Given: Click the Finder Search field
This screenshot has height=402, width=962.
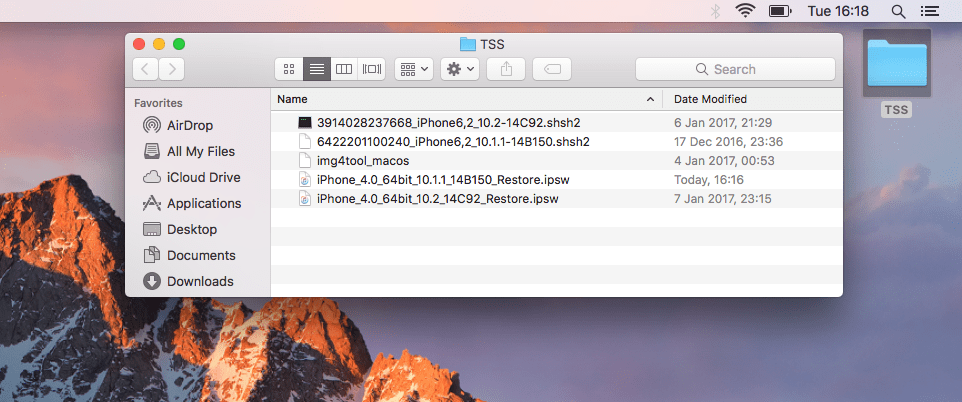Looking at the screenshot, I should (x=735, y=69).
